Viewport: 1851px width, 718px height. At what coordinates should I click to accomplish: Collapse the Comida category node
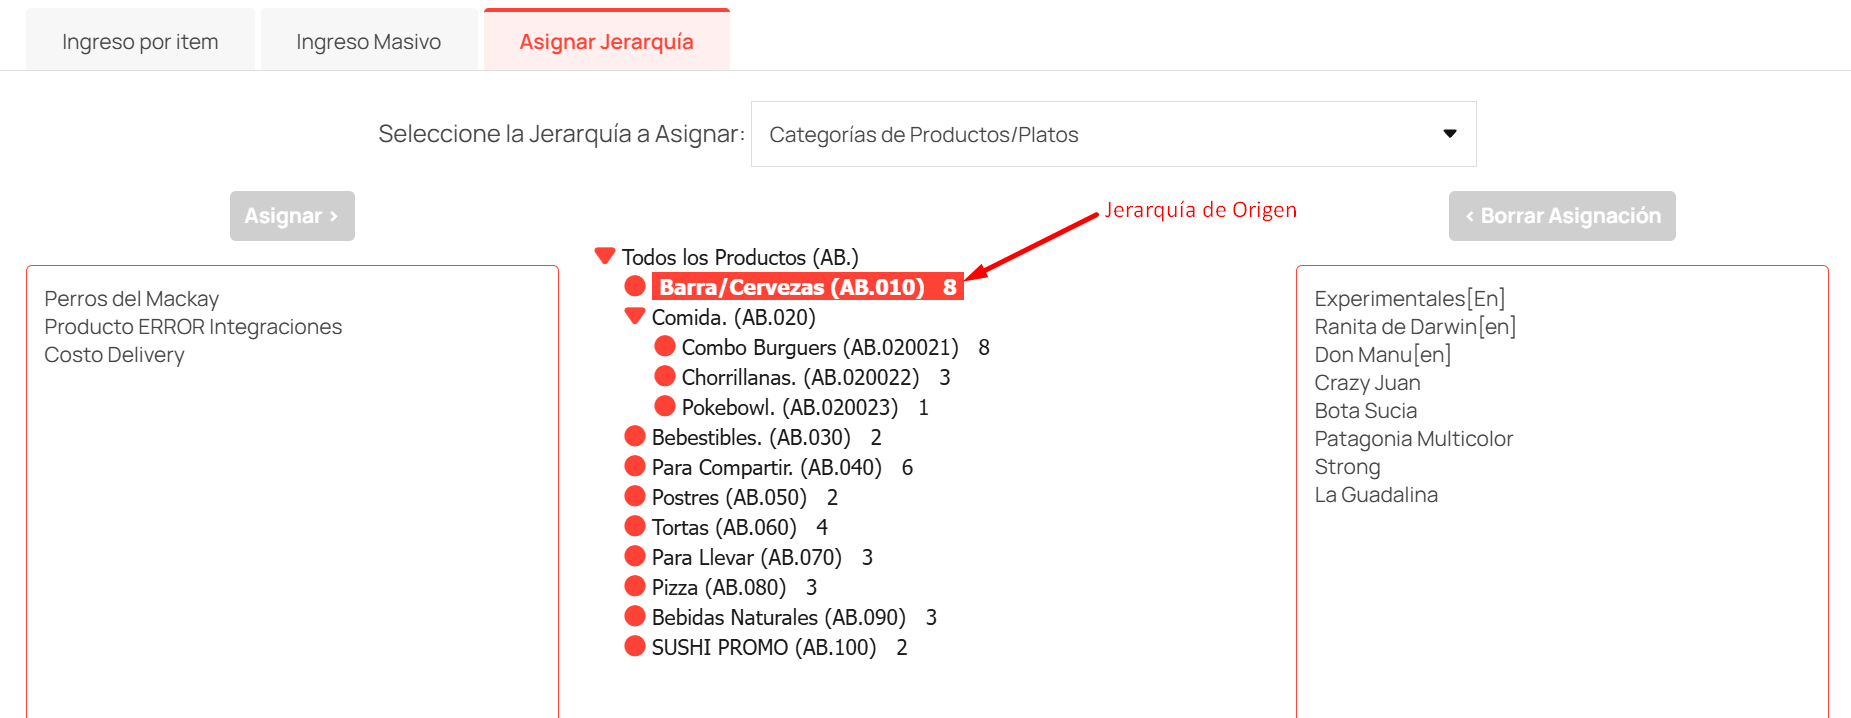click(x=634, y=316)
